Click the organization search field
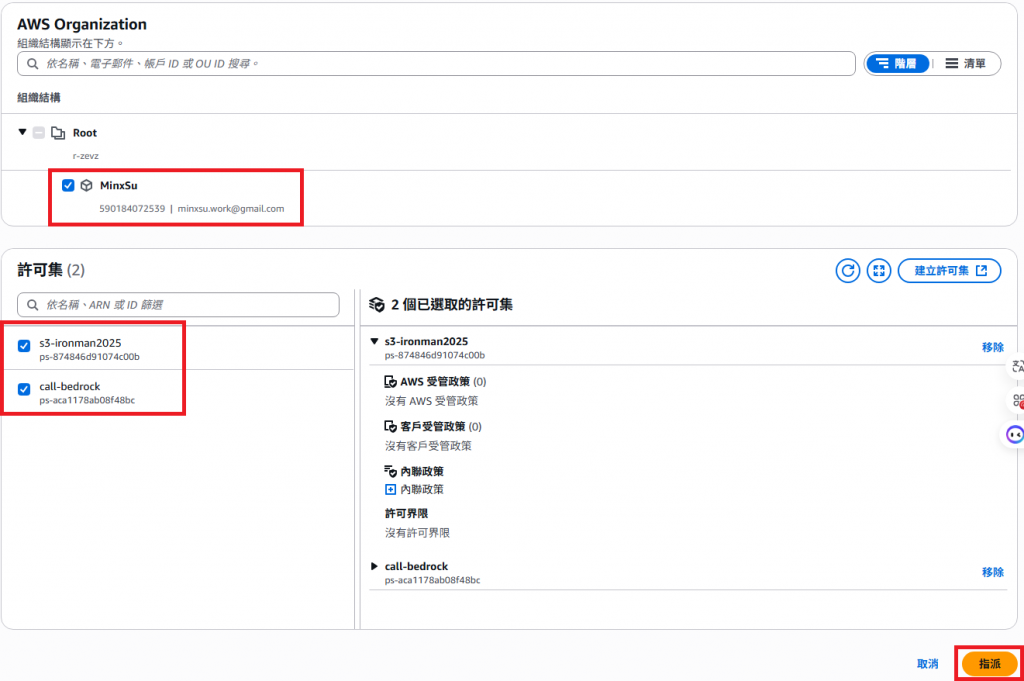Viewport: 1024px width, 681px height. tap(436, 63)
